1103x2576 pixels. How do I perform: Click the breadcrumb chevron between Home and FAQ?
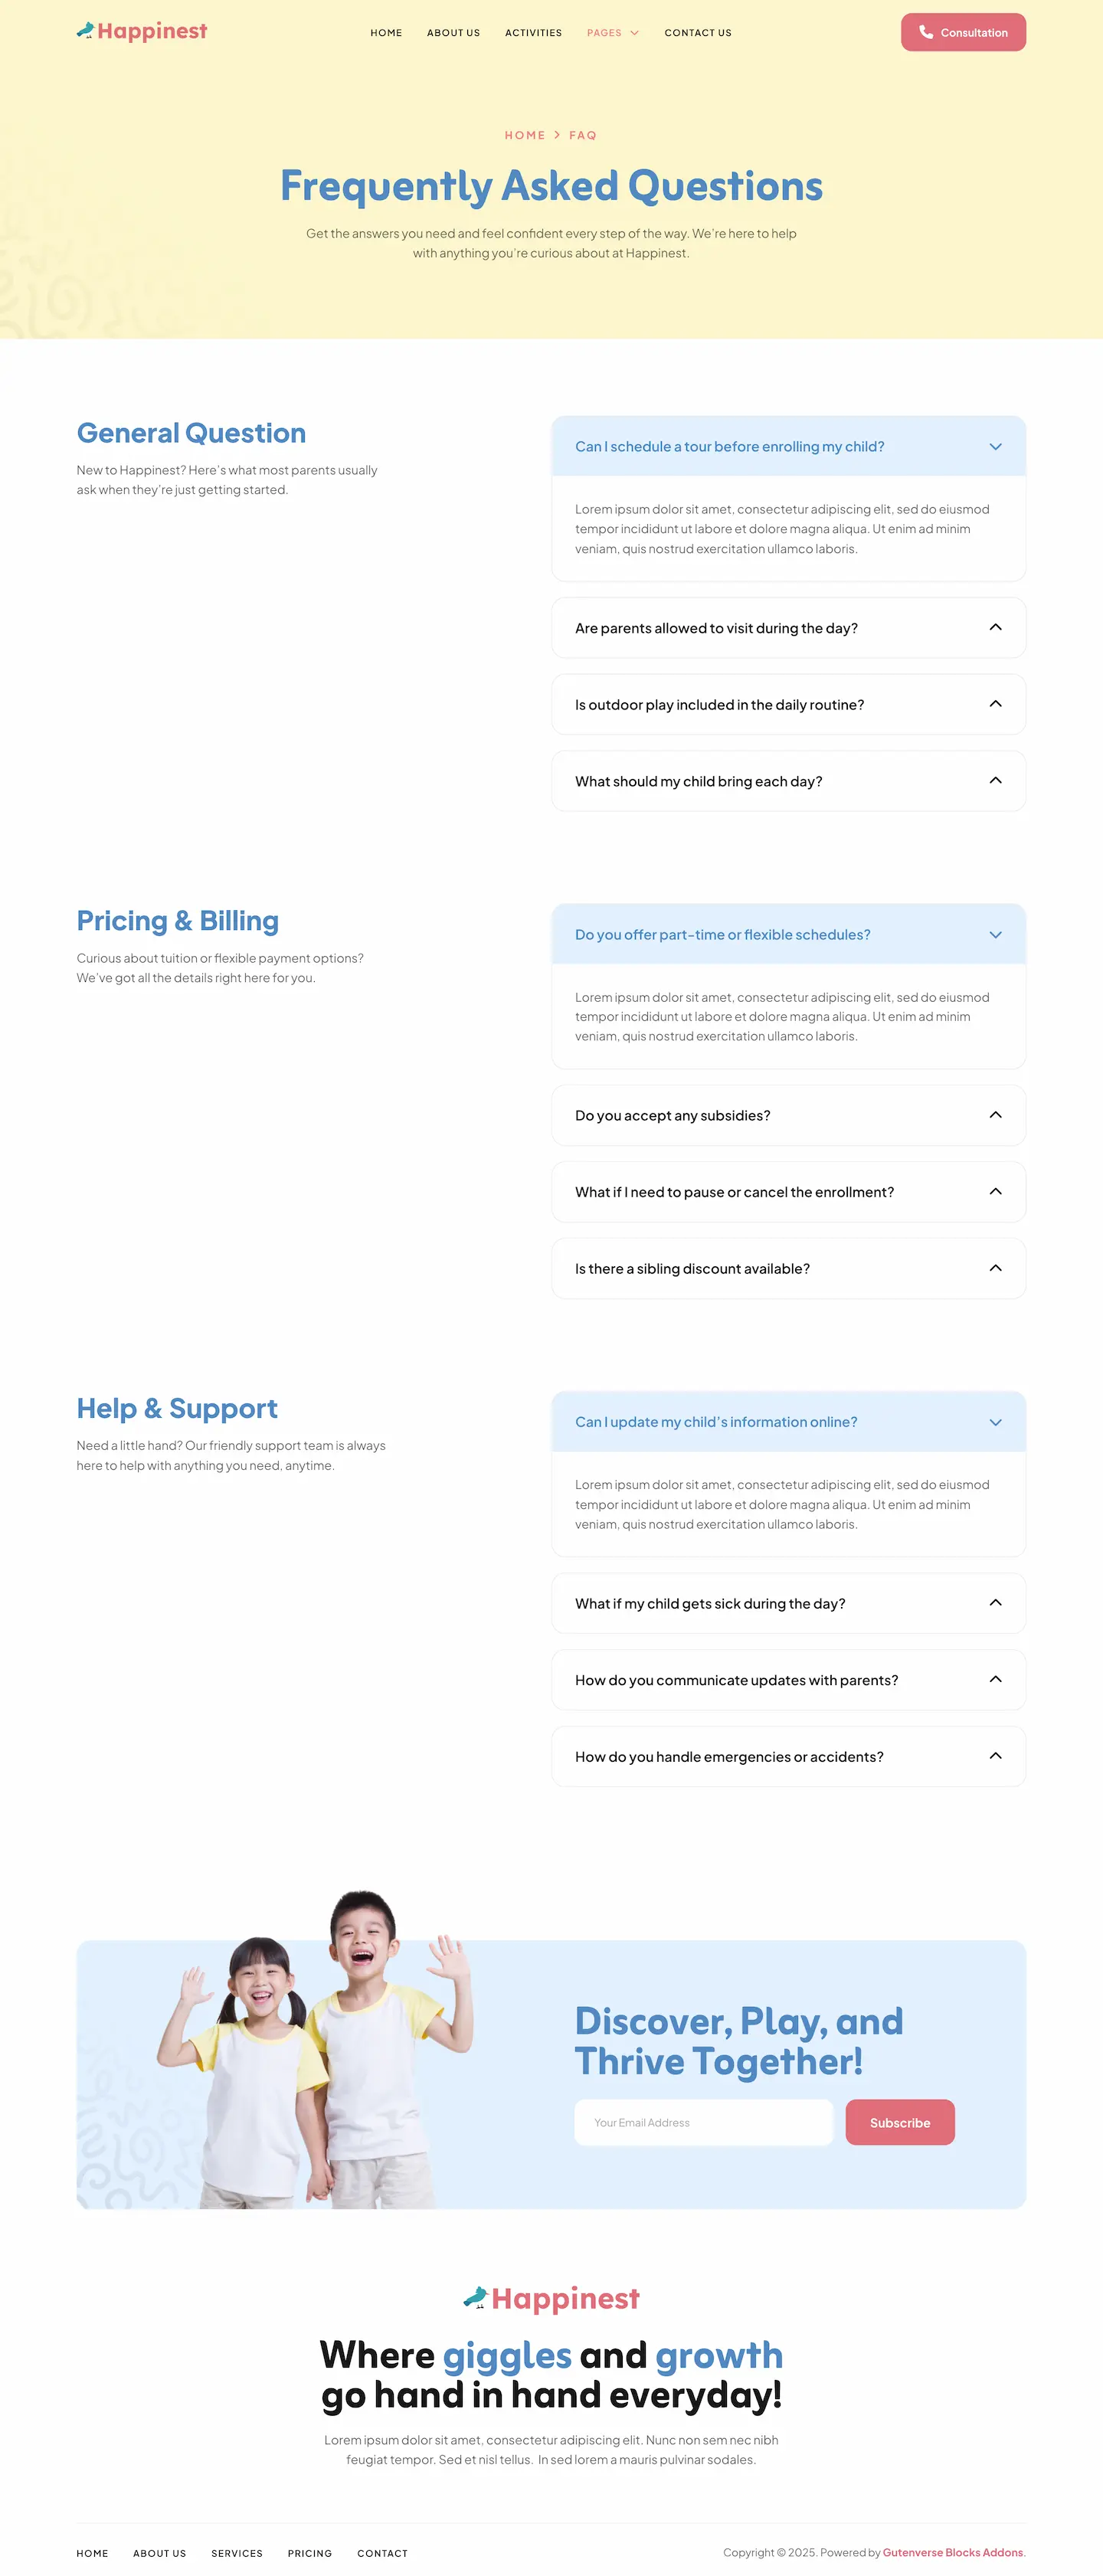557,135
